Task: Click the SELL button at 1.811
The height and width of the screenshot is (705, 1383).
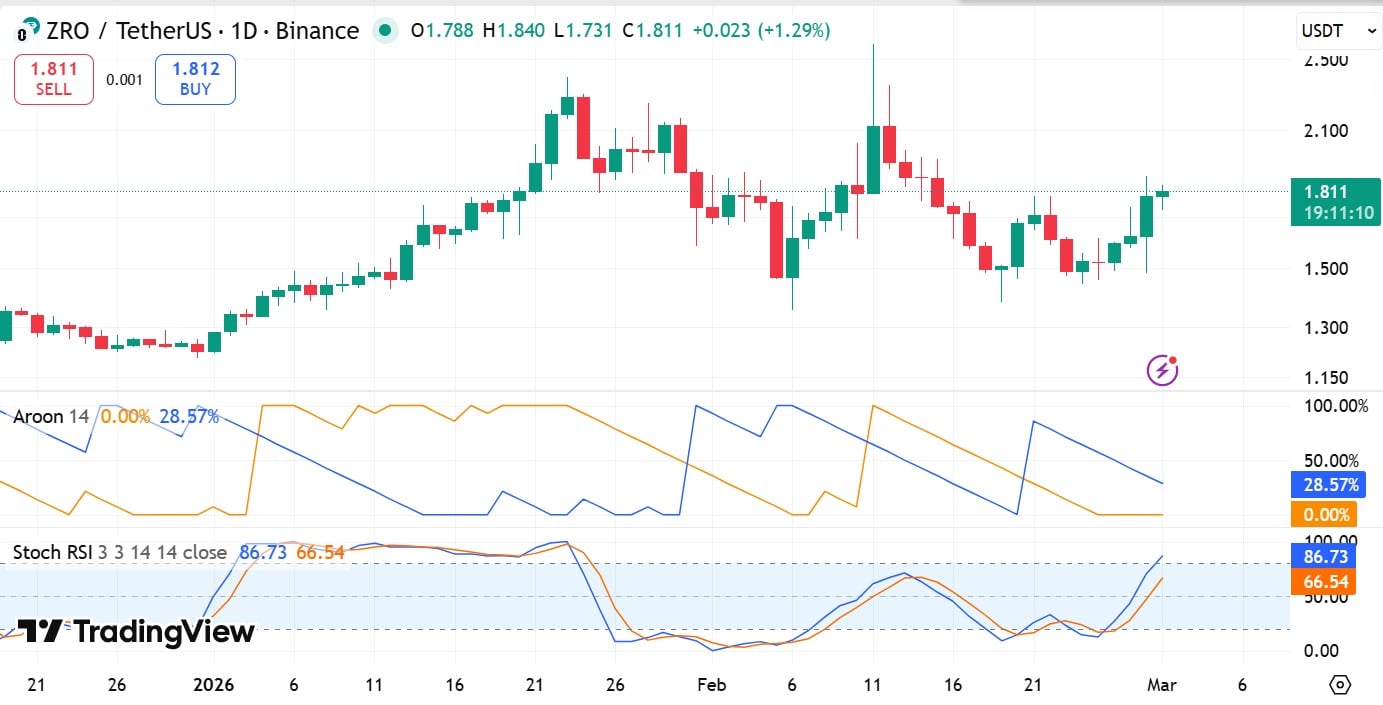Action: (53, 78)
